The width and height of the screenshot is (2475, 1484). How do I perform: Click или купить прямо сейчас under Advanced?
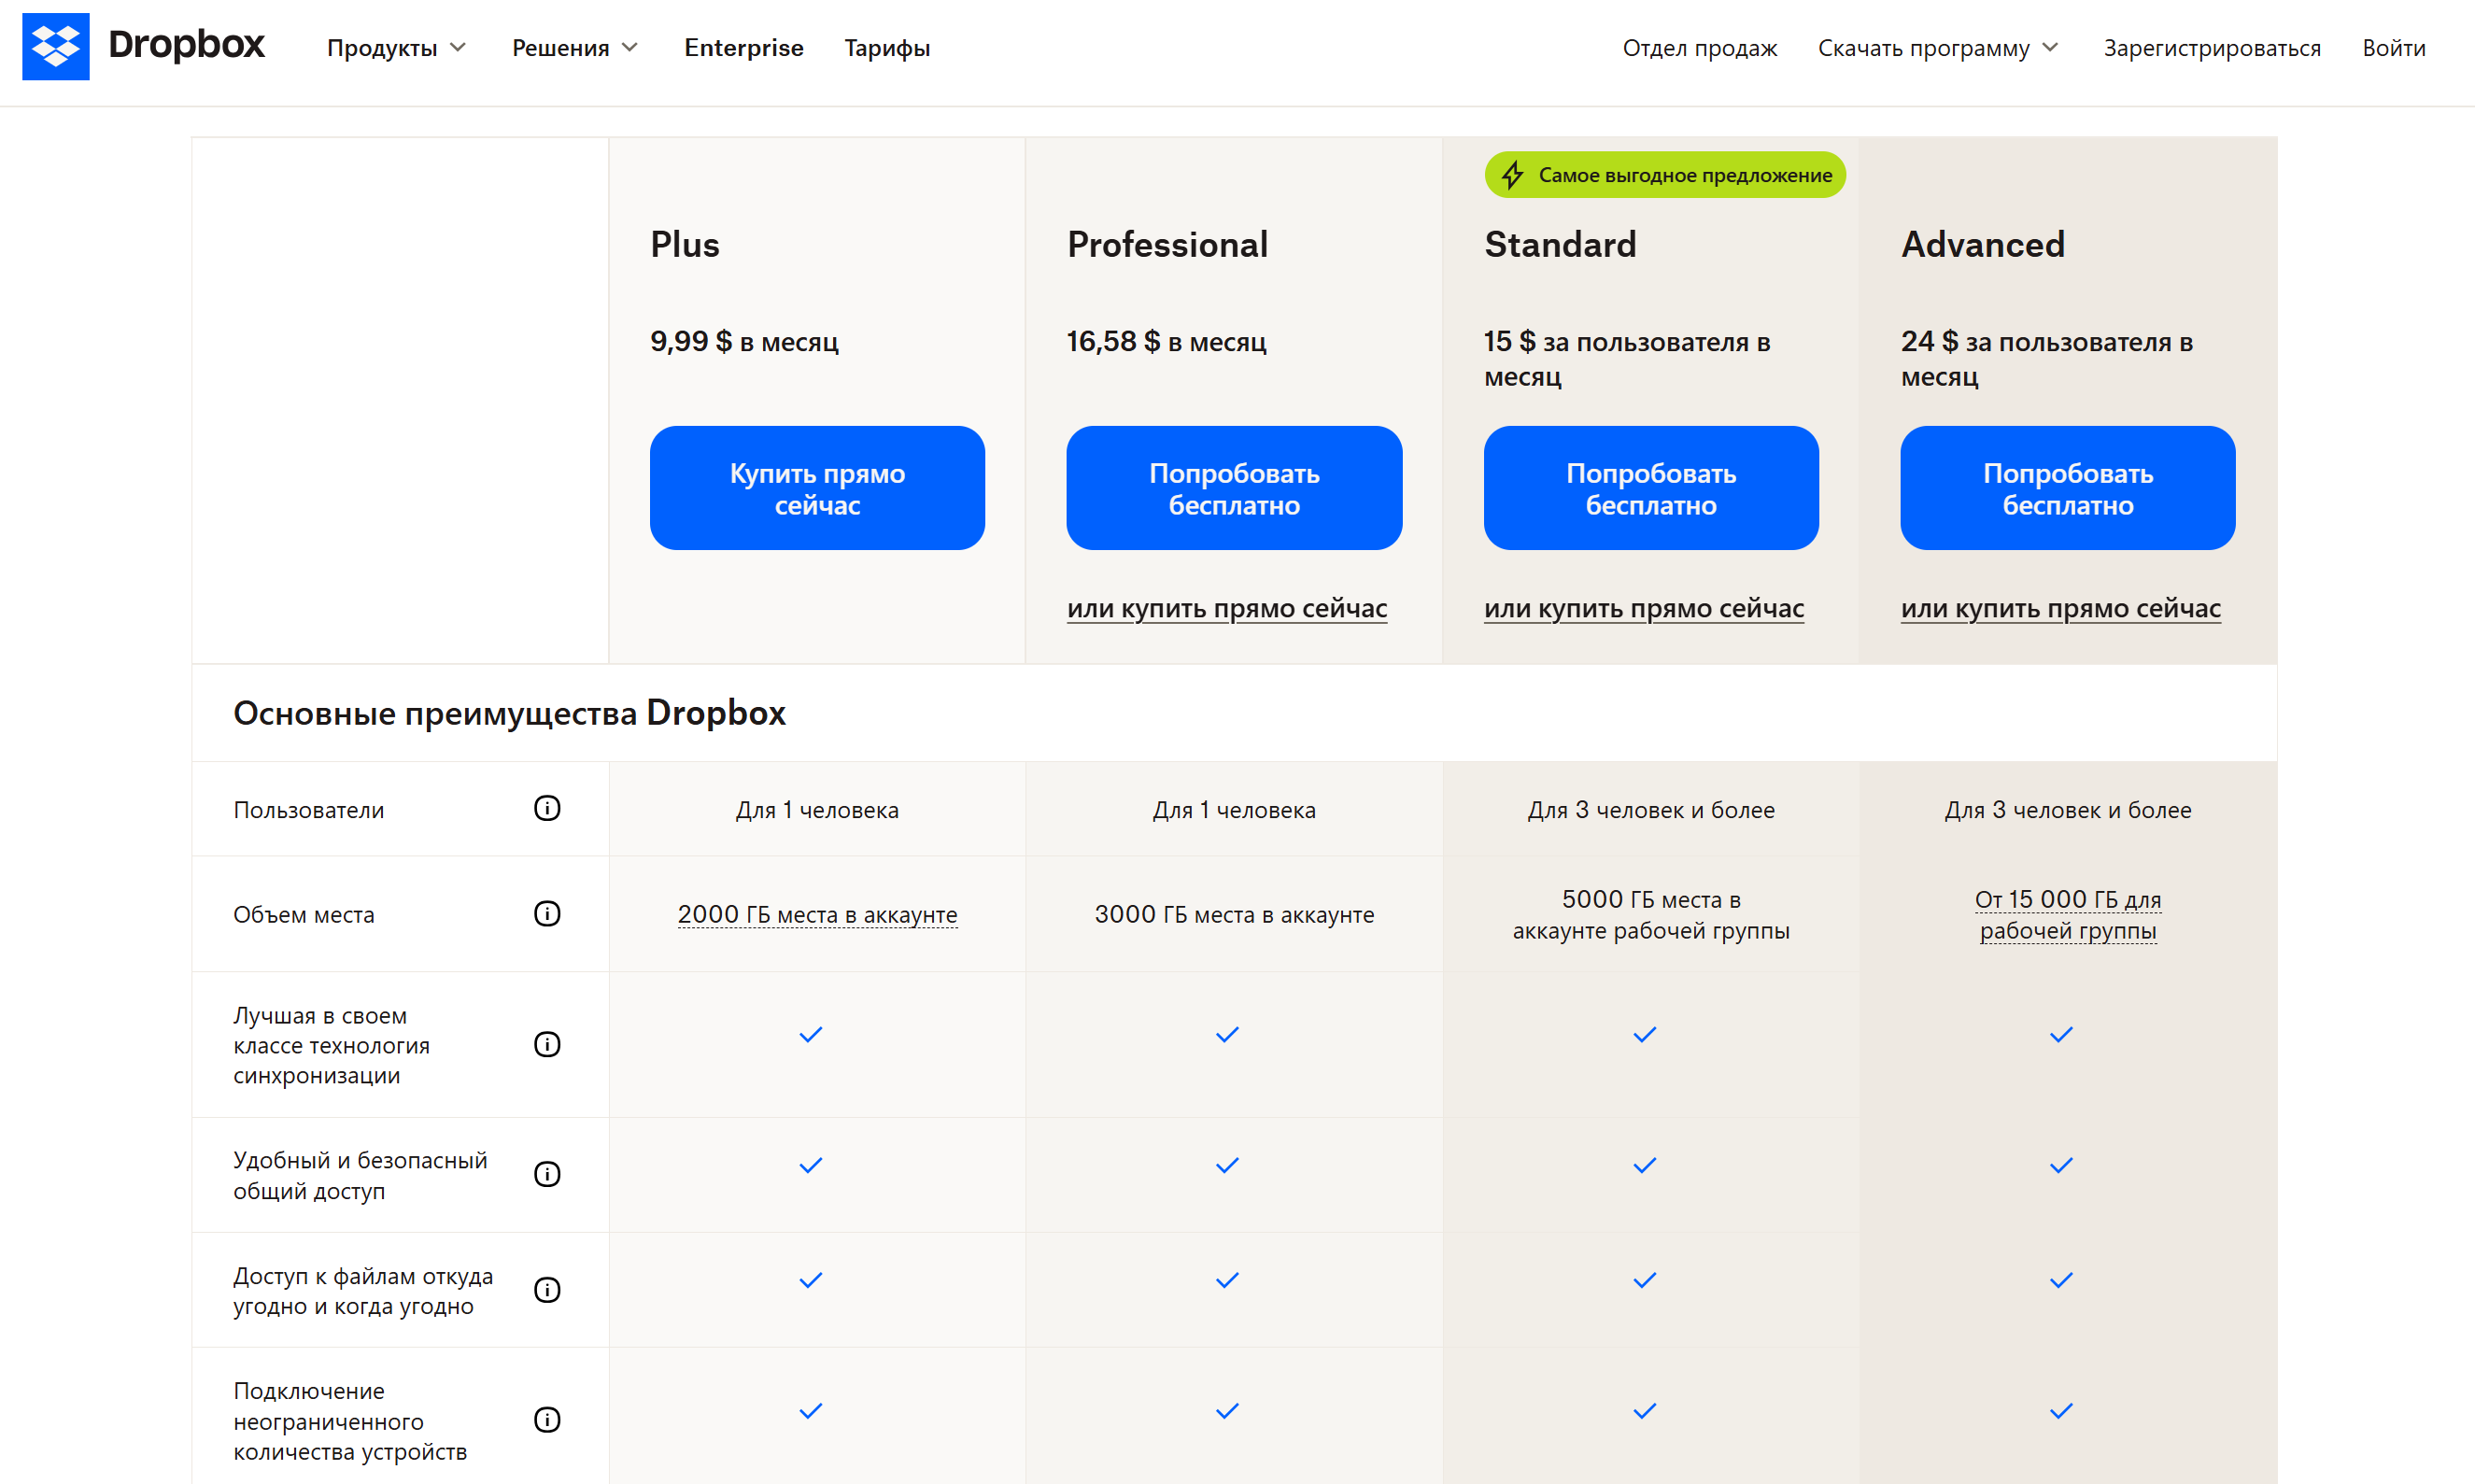point(2060,608)
